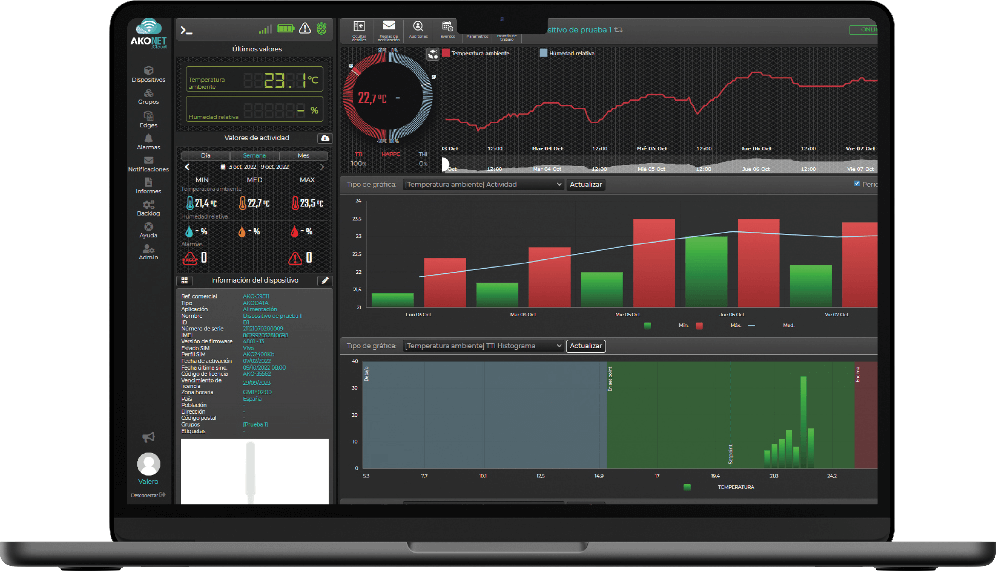Click the edit icon beside the device title
The height and width of the screenshot is (571, 996).
619,30
